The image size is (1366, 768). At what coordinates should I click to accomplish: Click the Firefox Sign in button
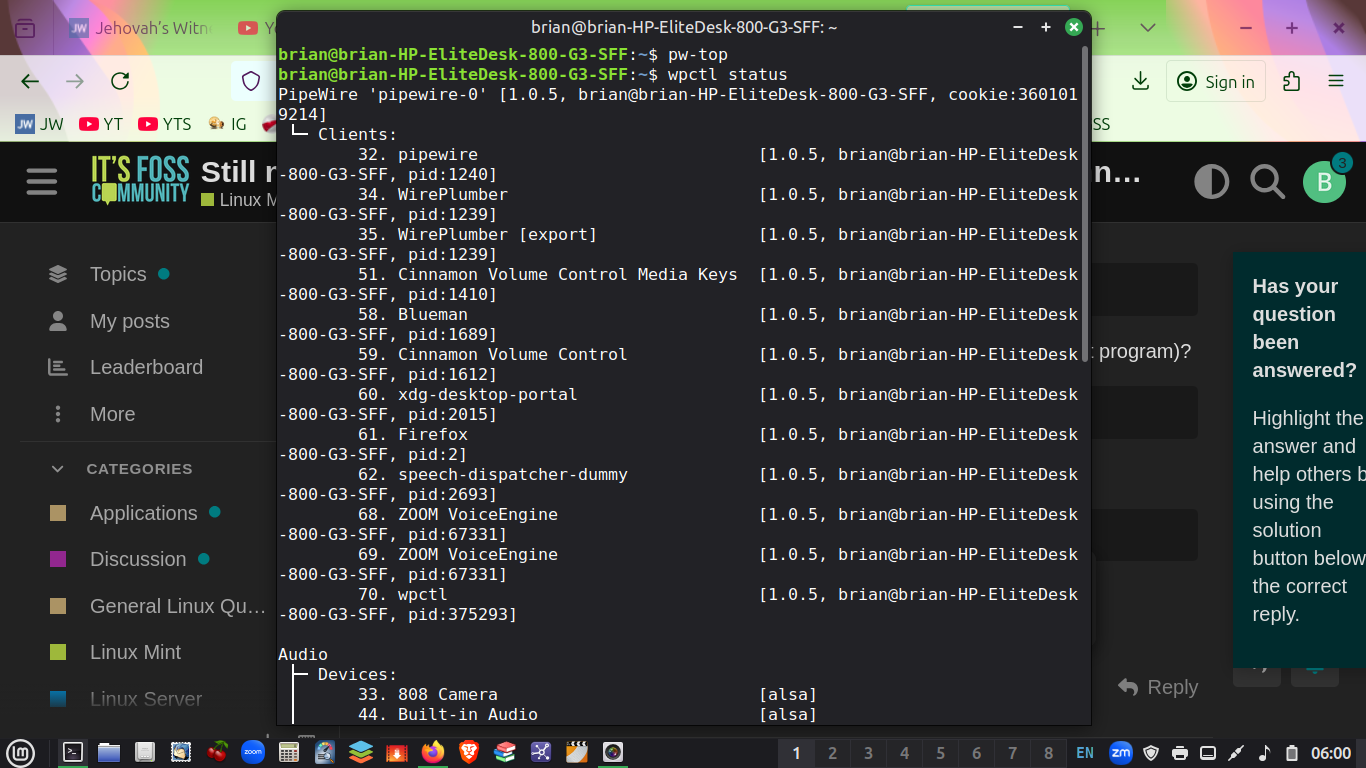pyautogui.click(x=1216, y=82)
